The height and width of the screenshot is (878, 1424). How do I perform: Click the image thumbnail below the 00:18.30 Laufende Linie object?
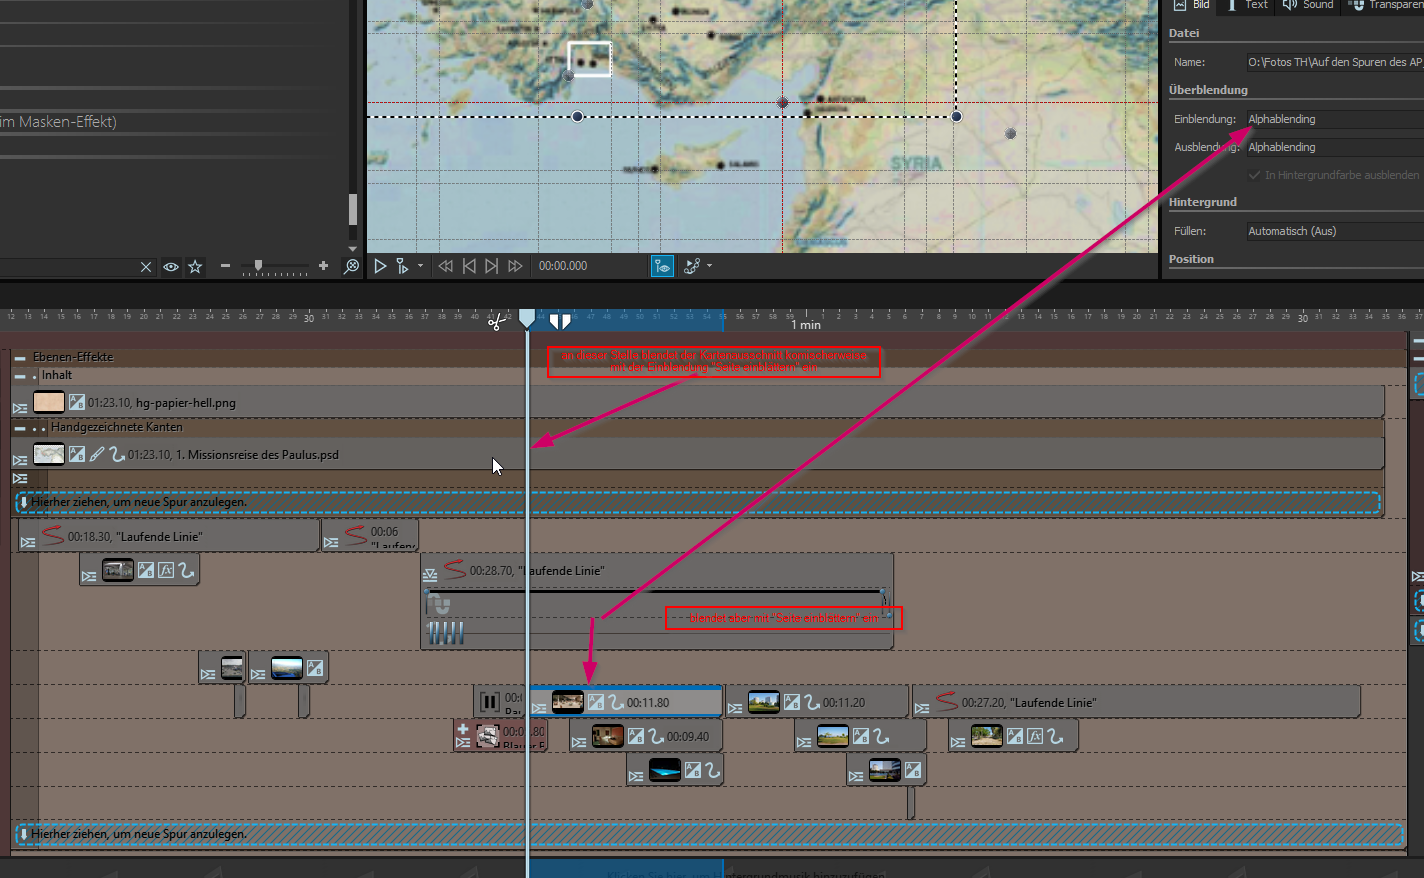coord(118,570)
